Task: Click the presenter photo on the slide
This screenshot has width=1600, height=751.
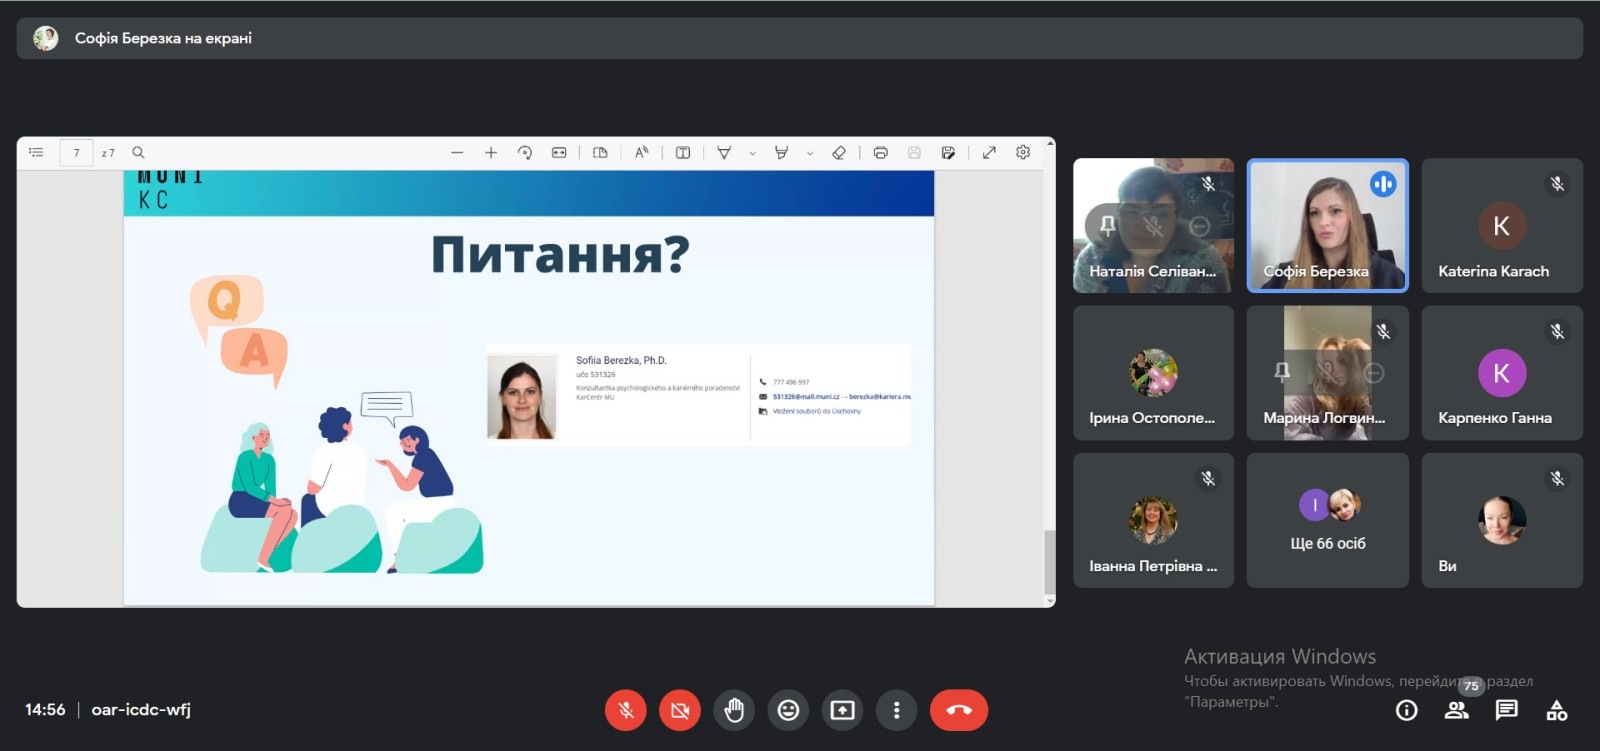Action: [521, 396]
